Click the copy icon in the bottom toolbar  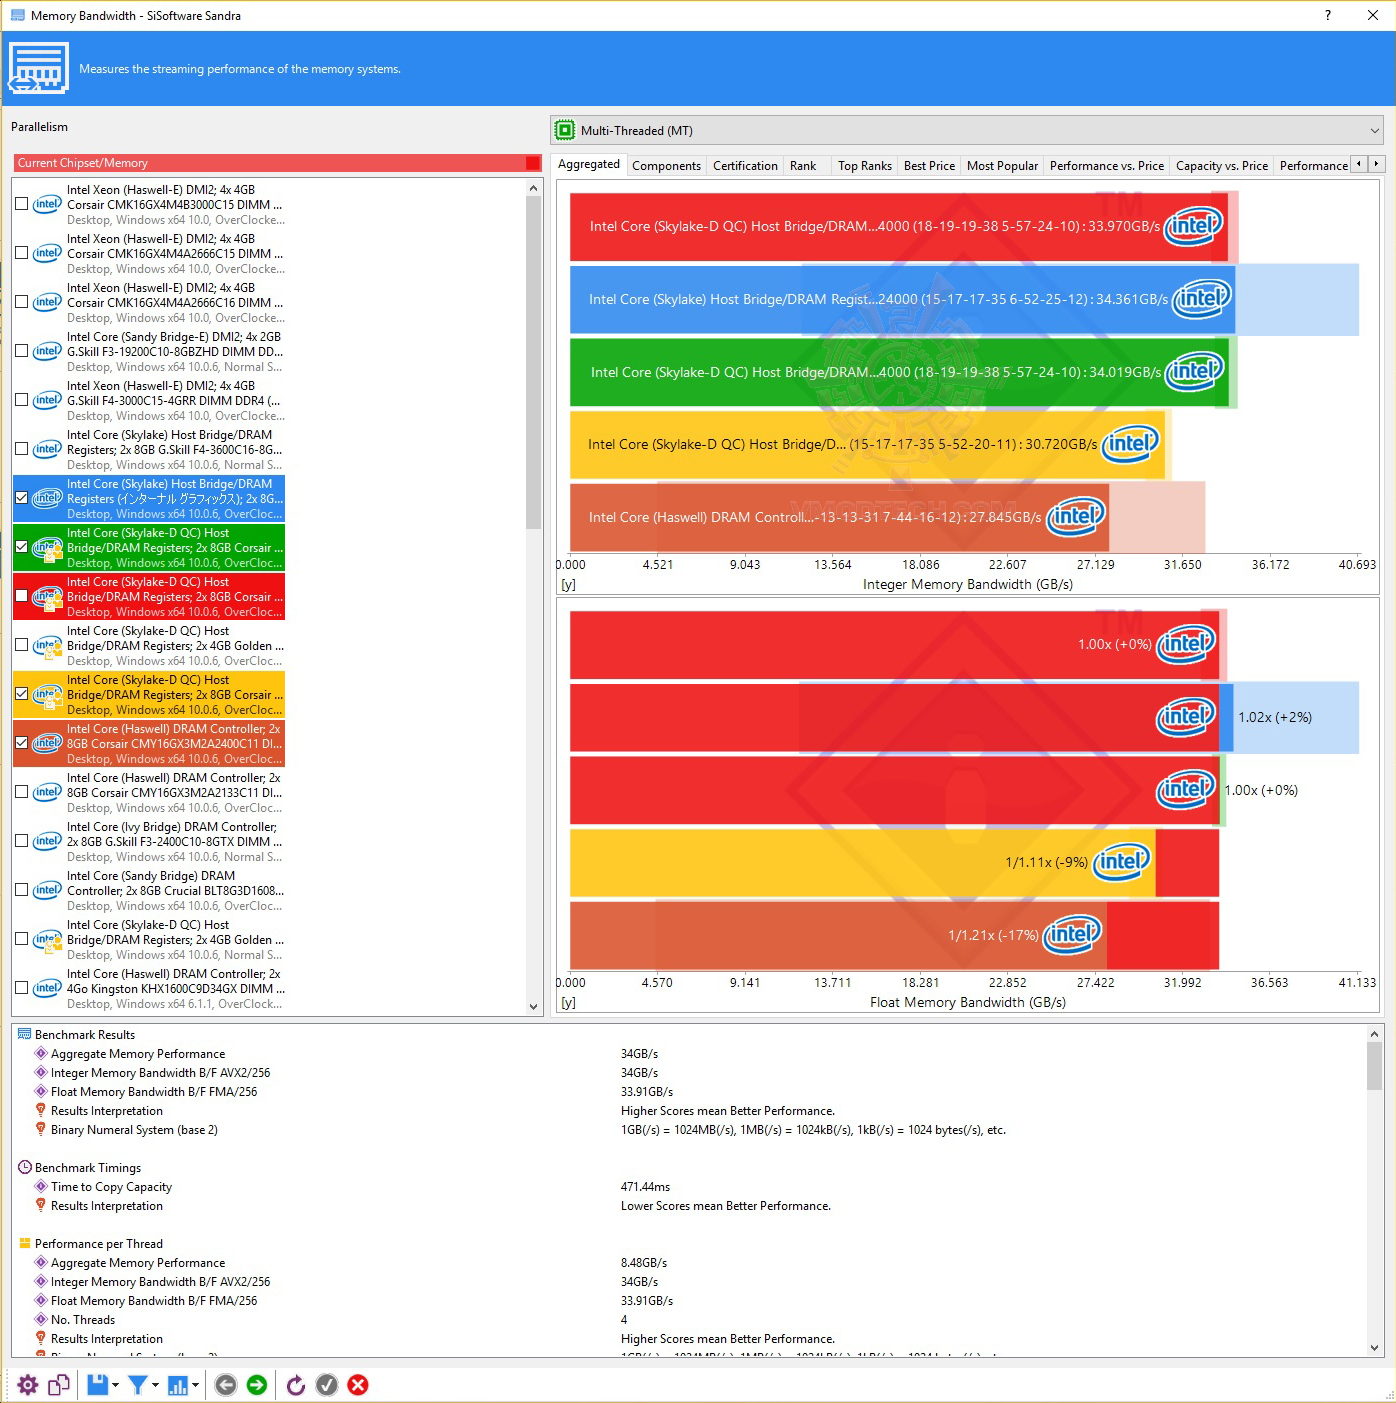59,1385
